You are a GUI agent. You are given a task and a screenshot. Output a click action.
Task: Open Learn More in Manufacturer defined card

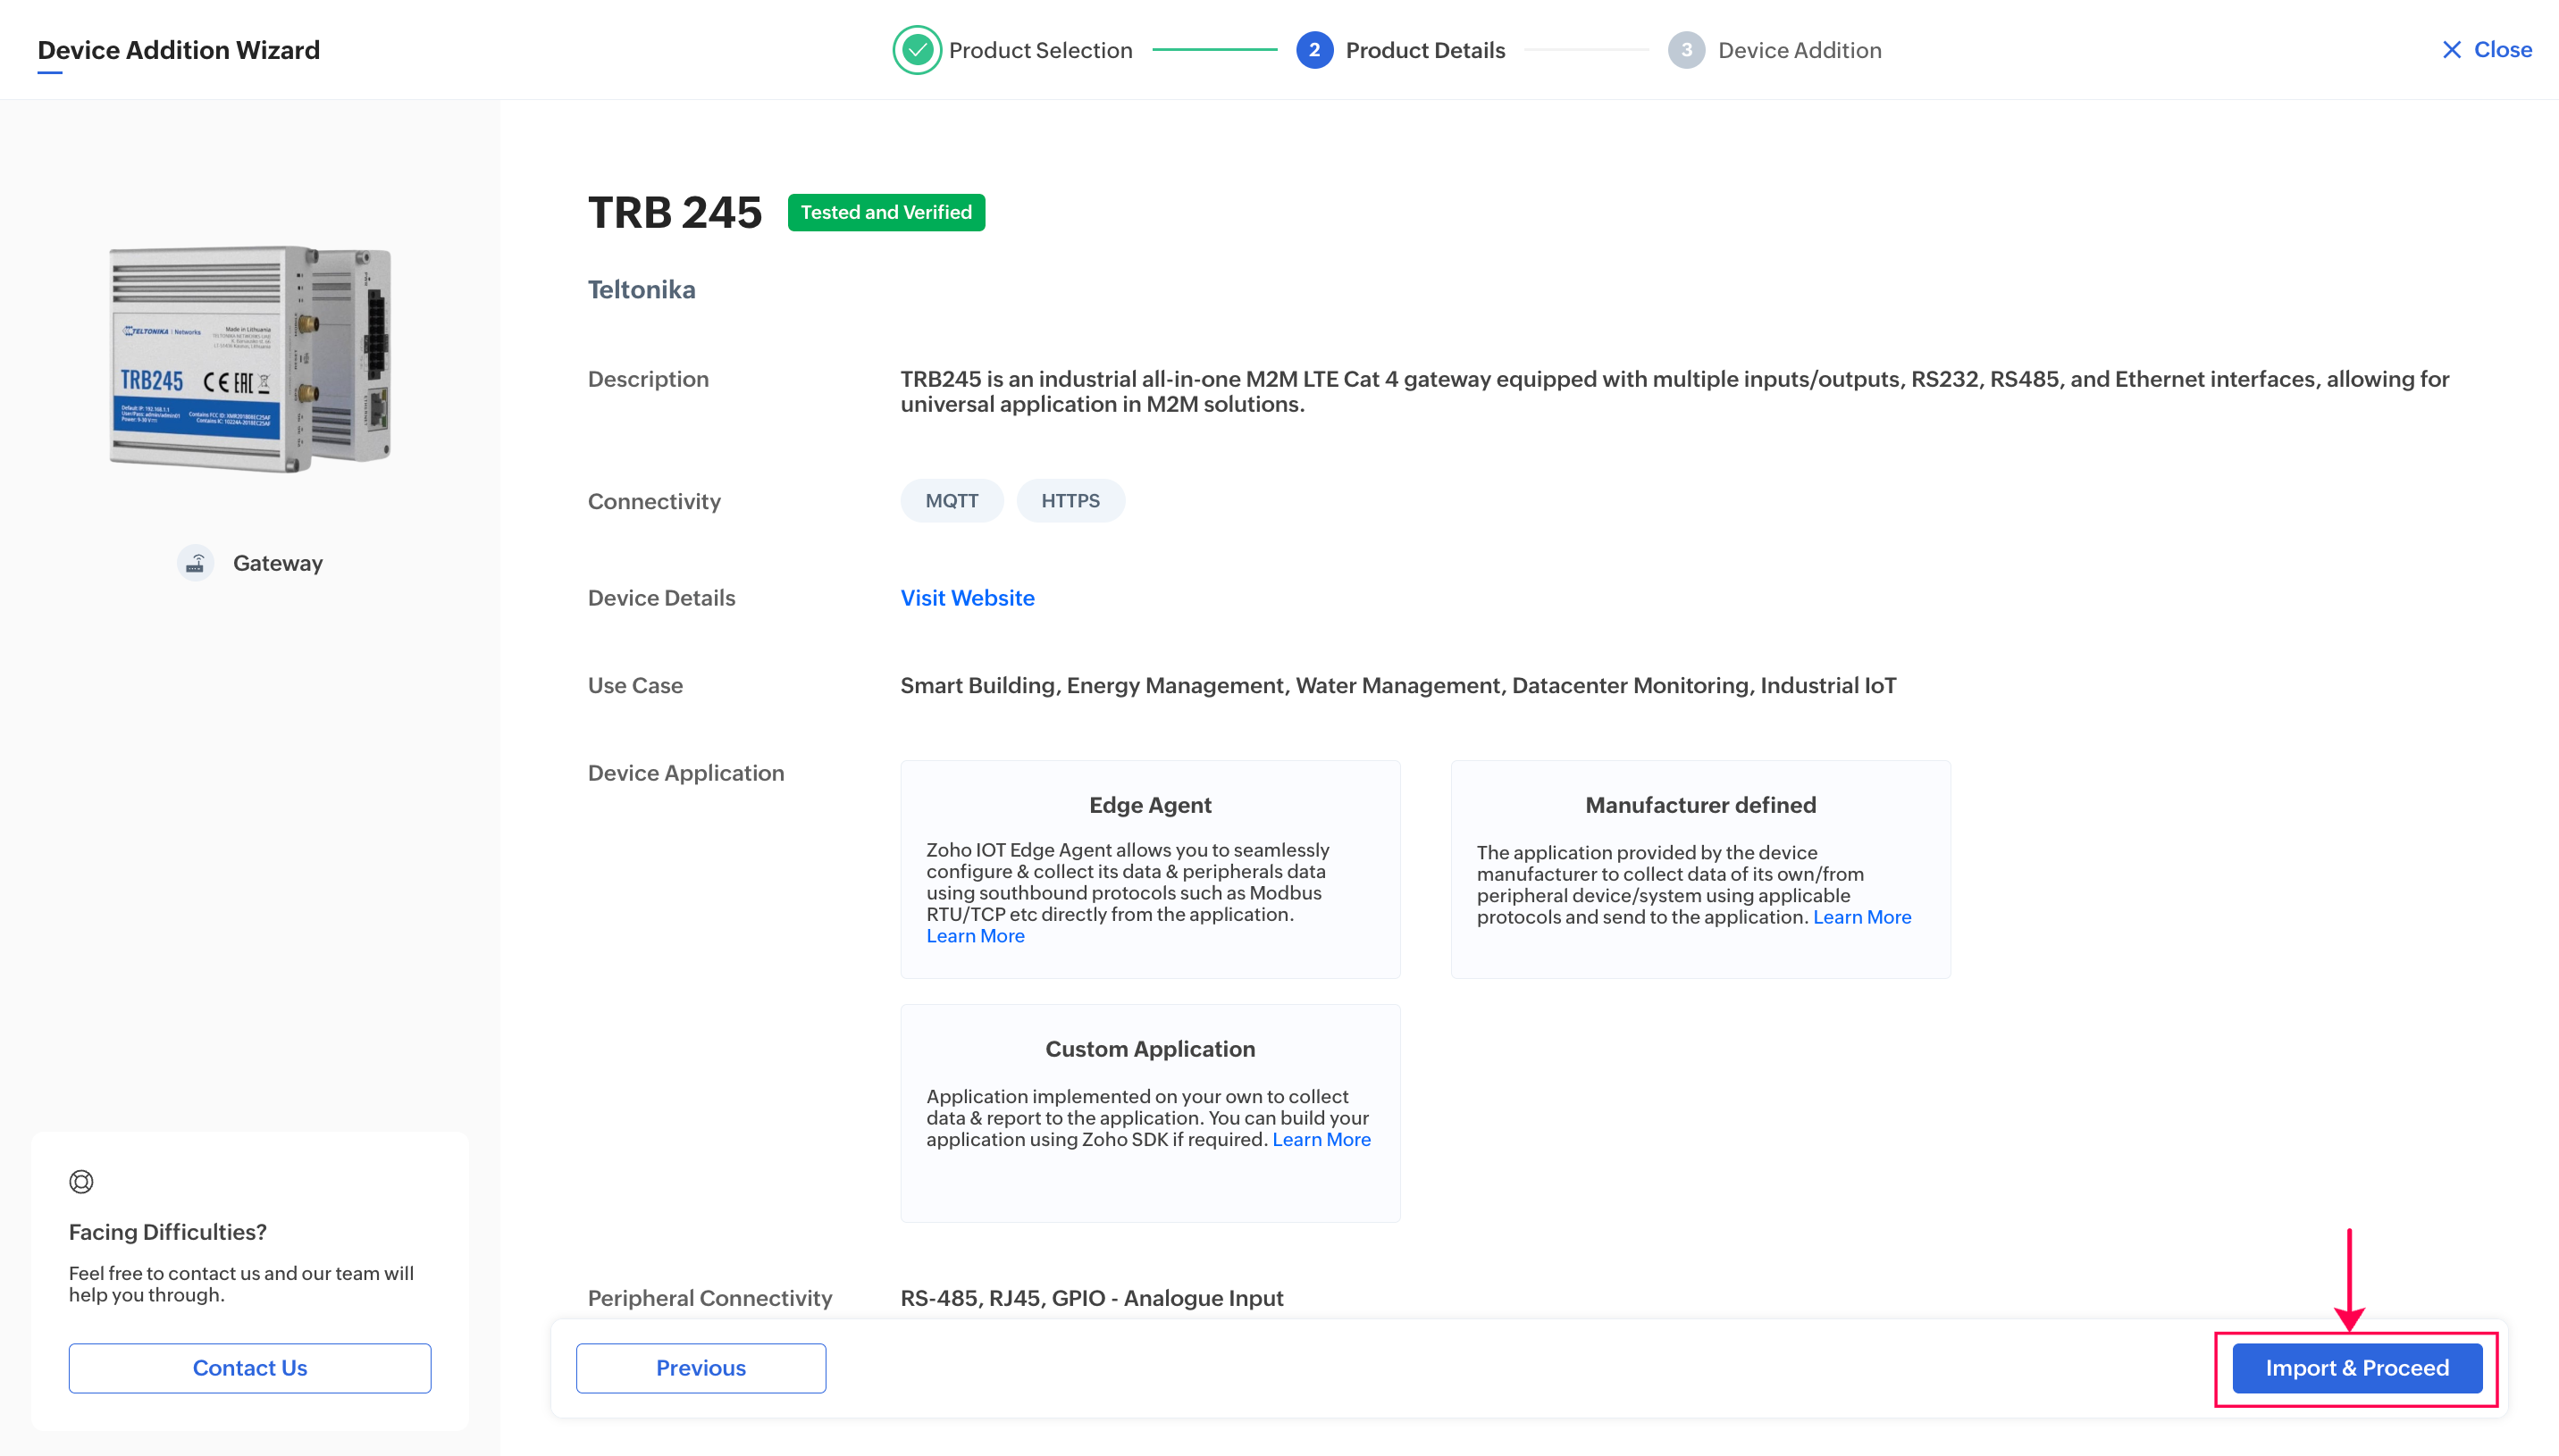point(1861,917)
